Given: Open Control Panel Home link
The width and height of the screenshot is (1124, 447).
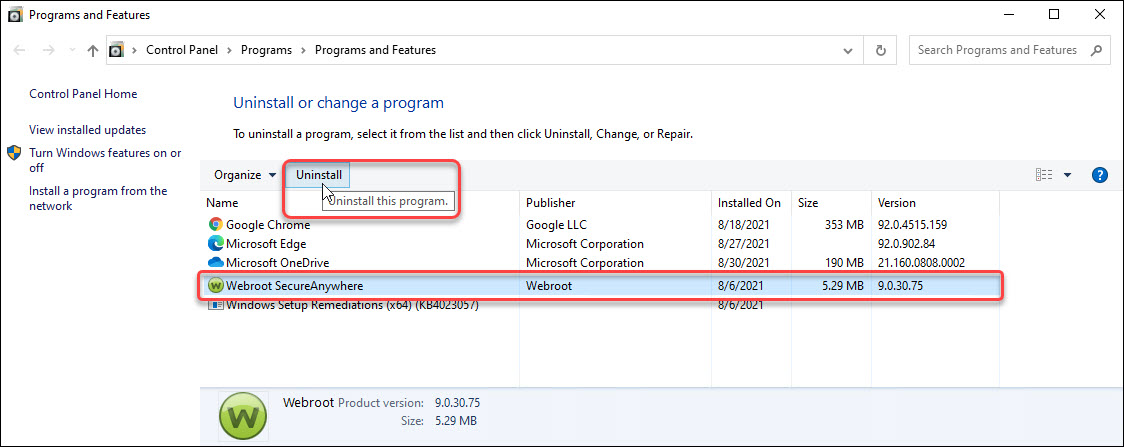Looking at the screenshot, I should click(83, 94).
